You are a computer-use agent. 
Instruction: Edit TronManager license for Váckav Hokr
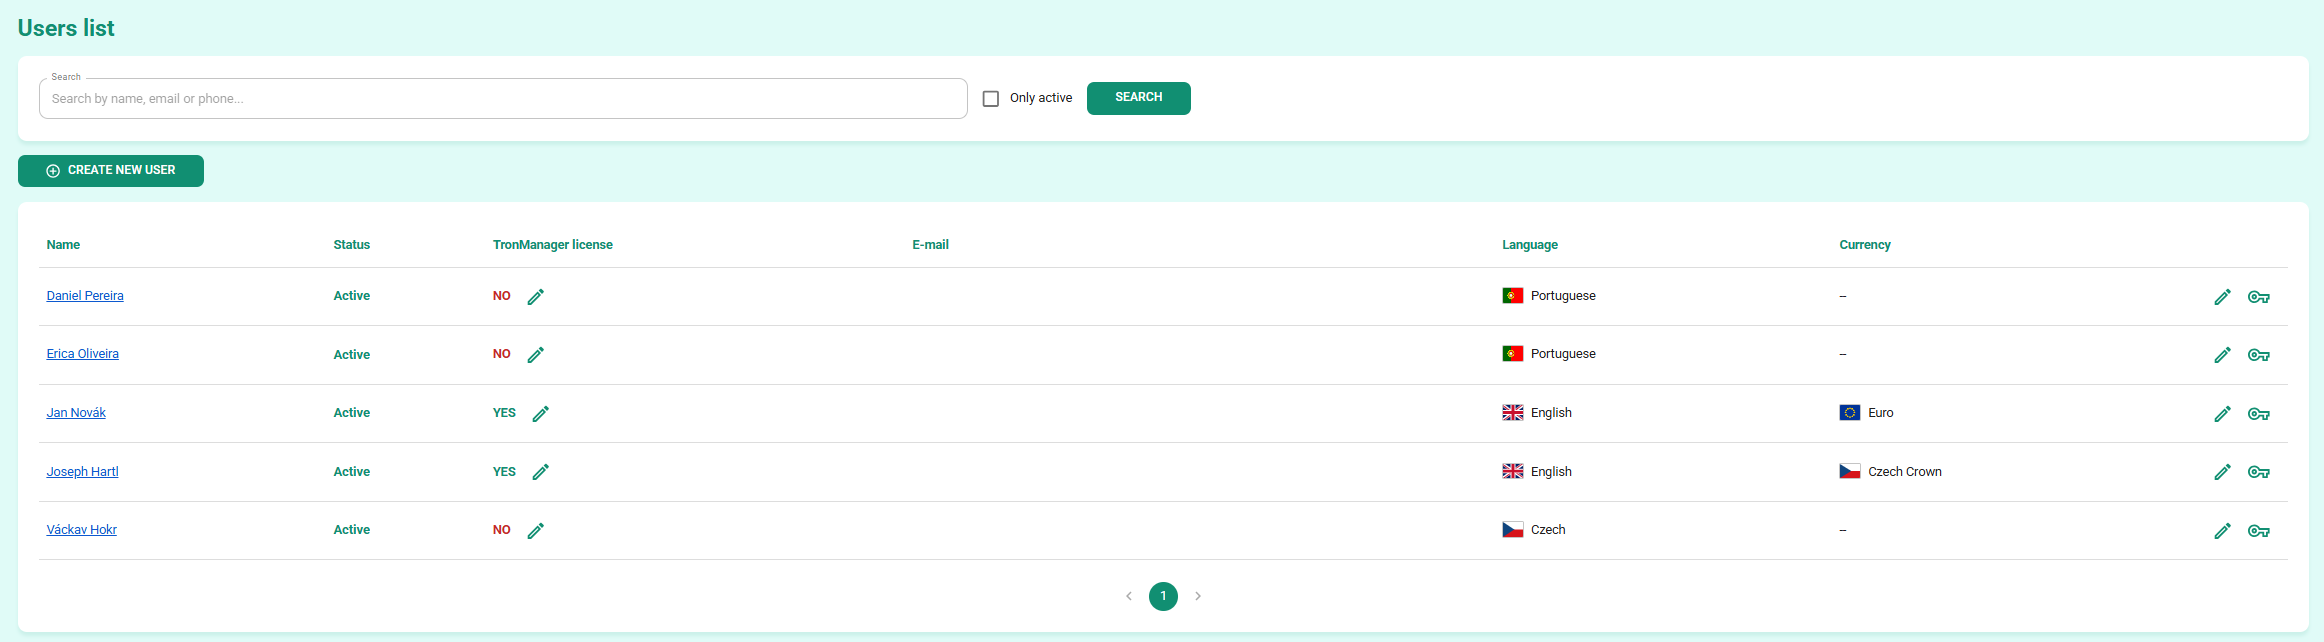pyautogui.click(x=536, y=531)
